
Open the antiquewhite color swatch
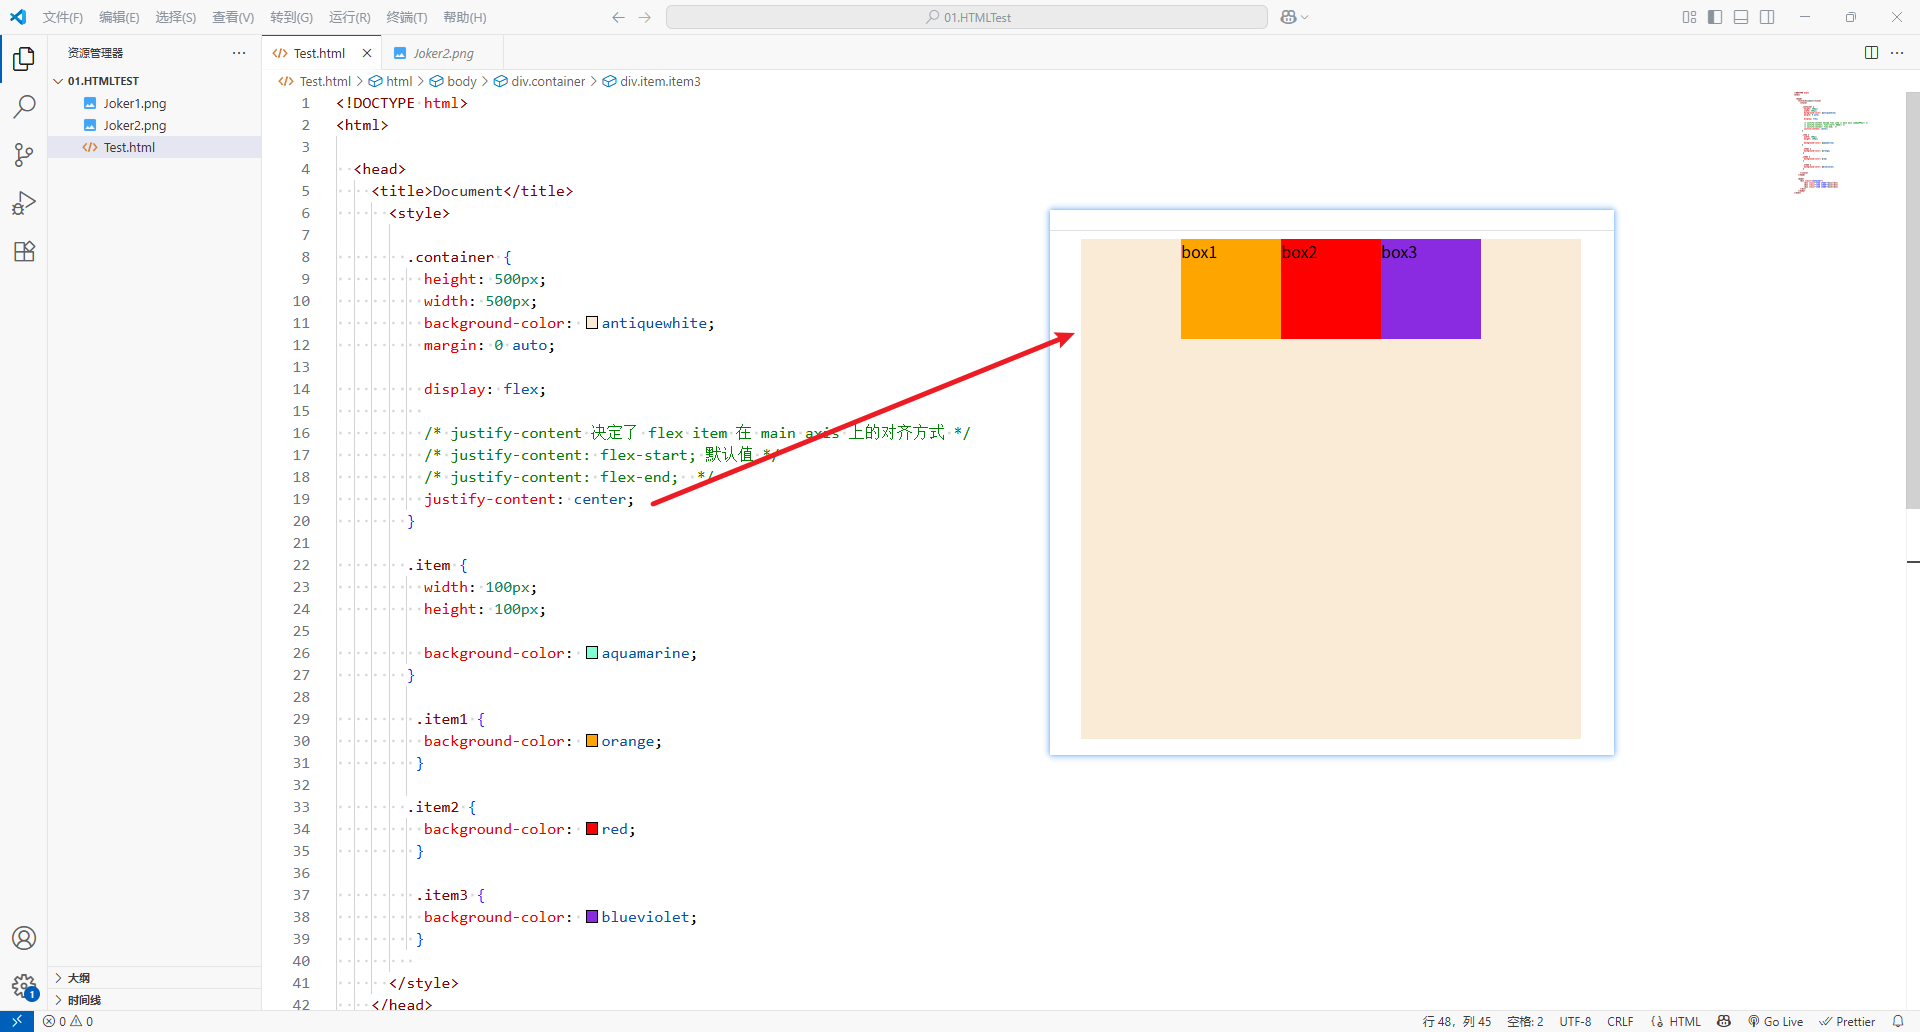pyautogui.click(x=592, y=323)
